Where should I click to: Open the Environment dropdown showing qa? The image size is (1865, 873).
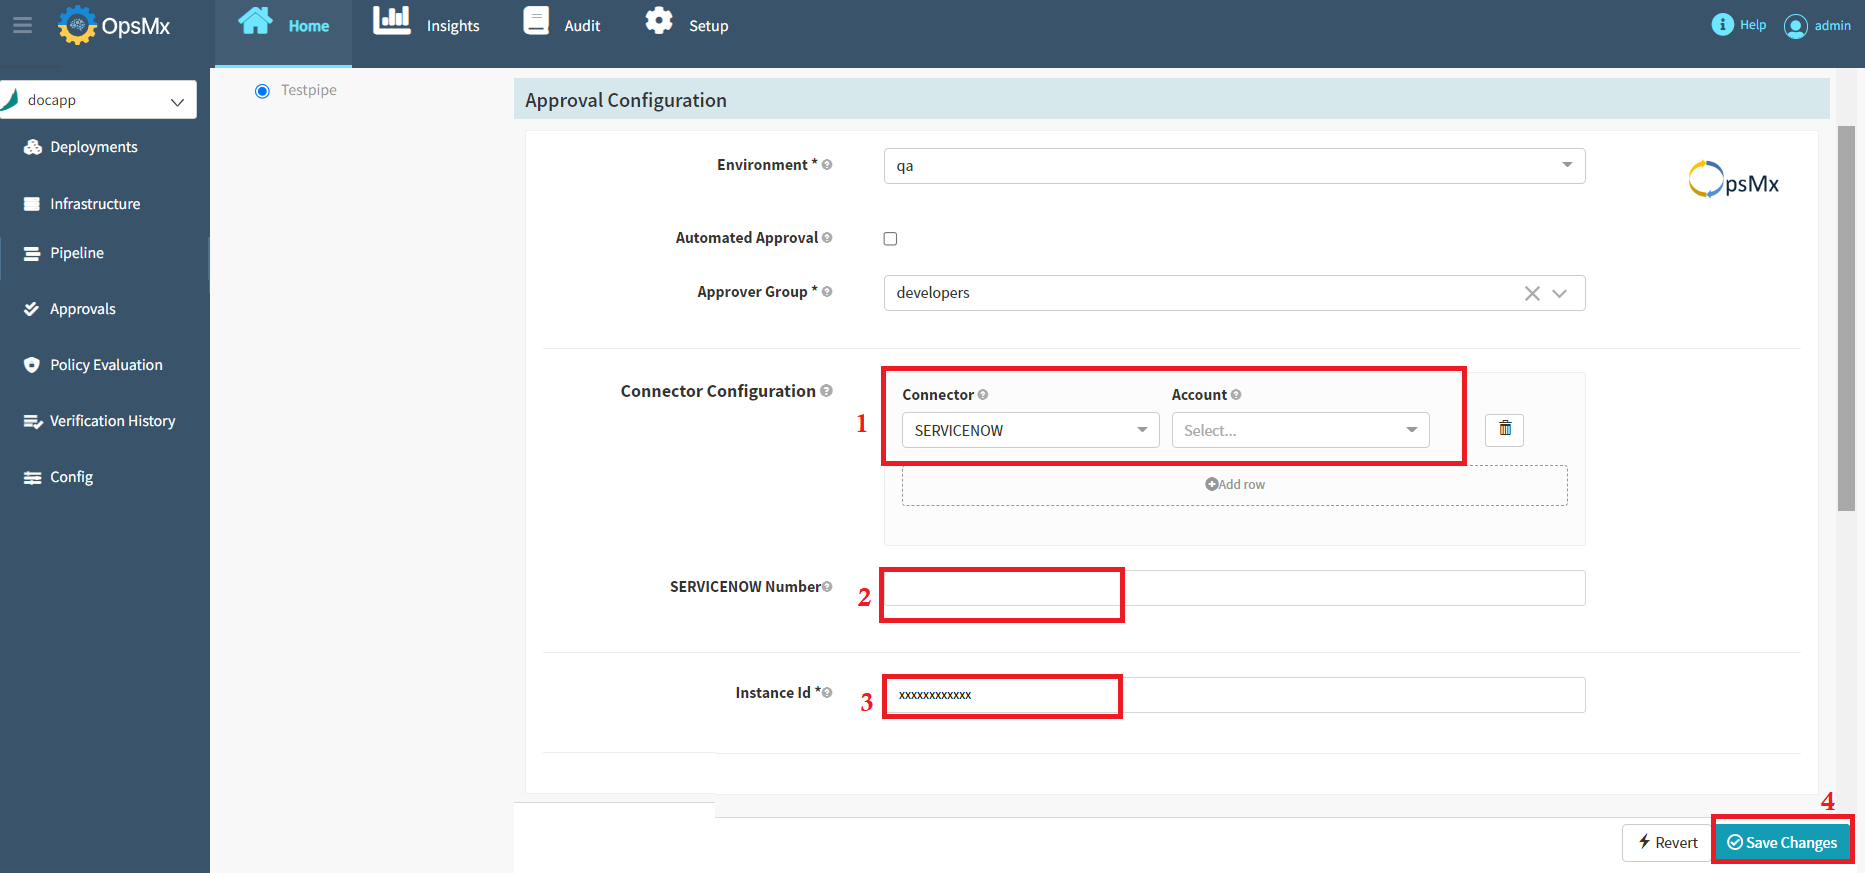pos(1234,166)
